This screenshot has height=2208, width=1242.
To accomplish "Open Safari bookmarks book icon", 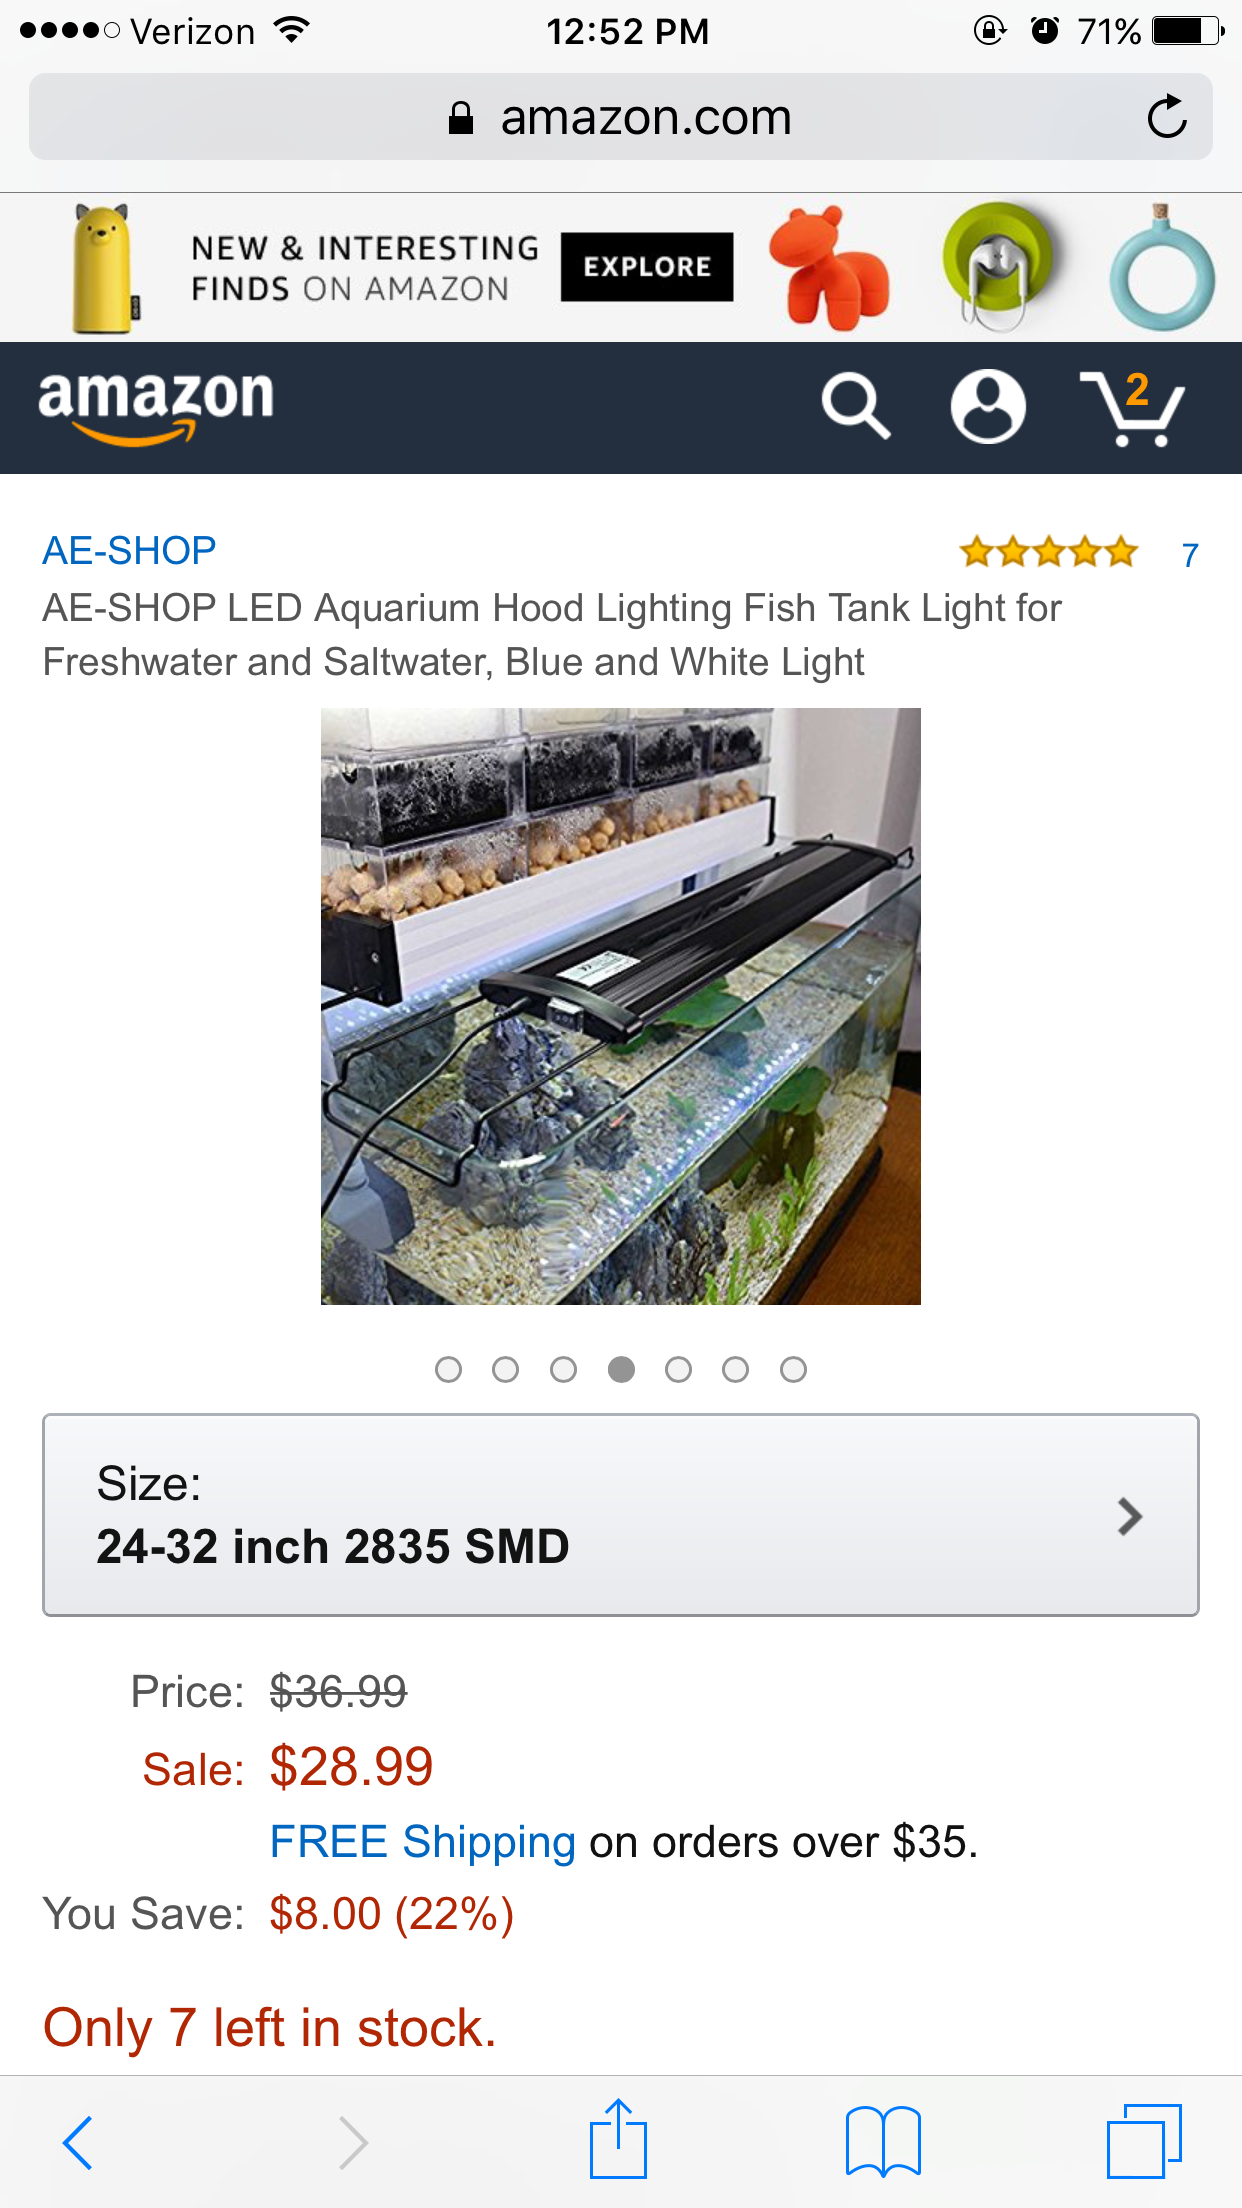I will point(882,2140).
